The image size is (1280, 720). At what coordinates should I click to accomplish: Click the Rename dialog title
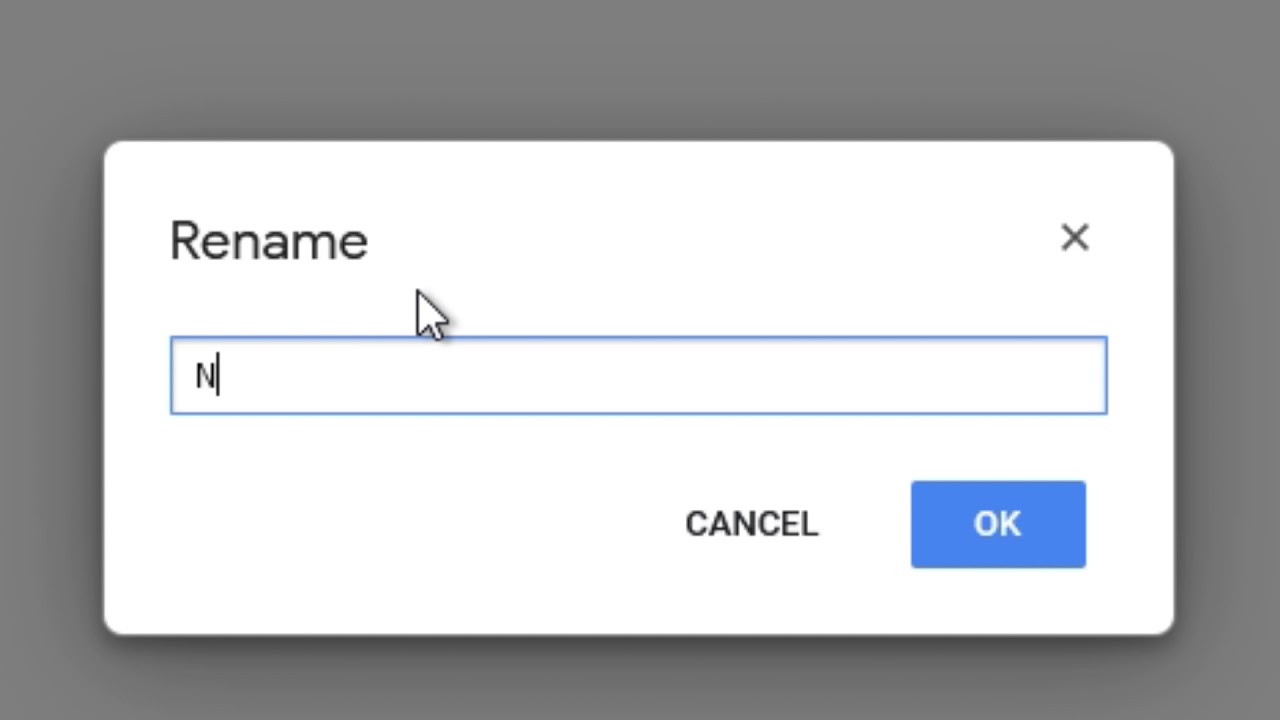269,242
